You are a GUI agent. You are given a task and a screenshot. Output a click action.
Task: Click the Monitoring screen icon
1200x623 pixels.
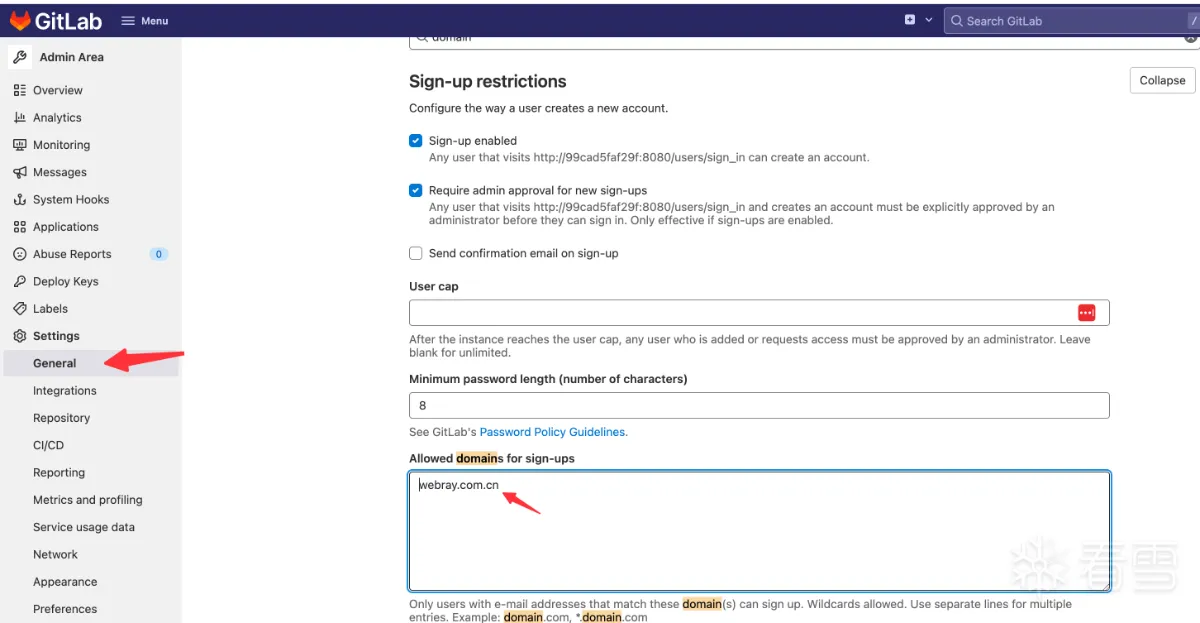[19, 145]
